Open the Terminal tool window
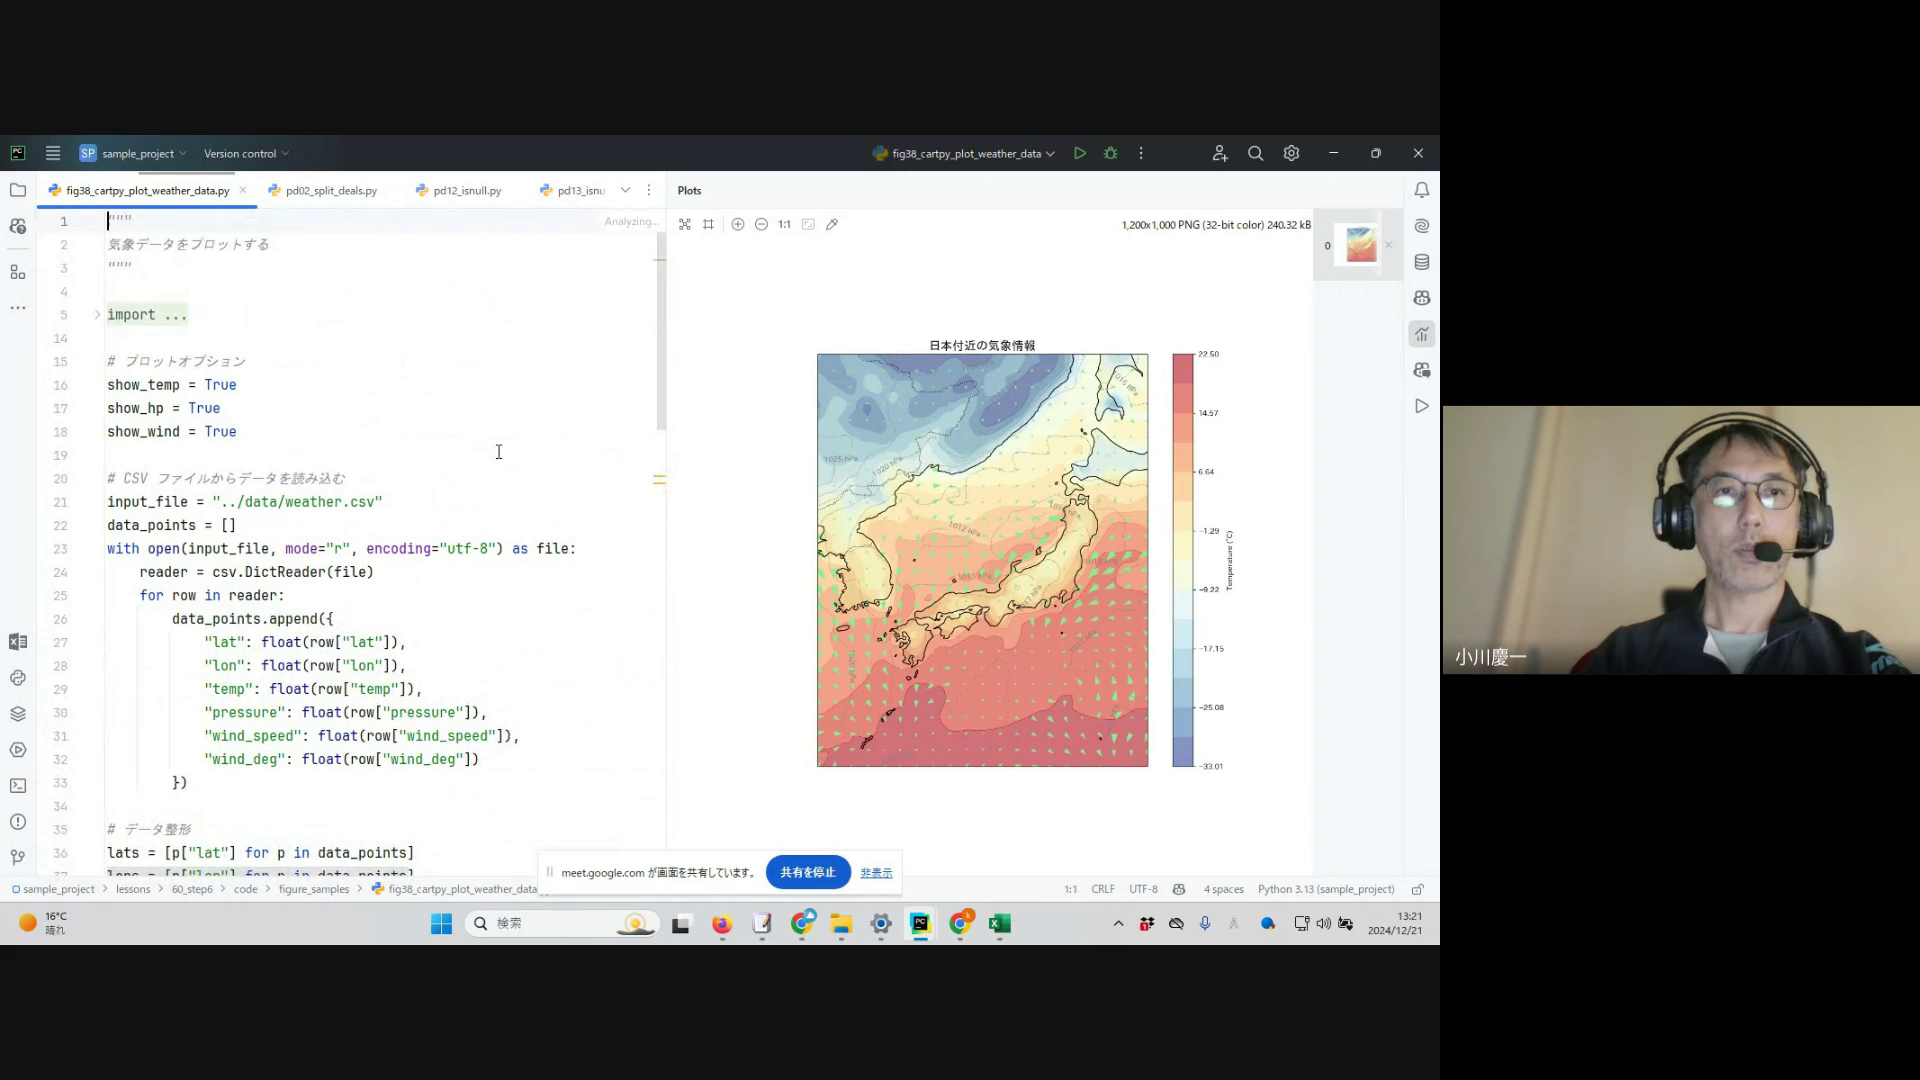1920x1080 pixels. (x=18, y=786)
